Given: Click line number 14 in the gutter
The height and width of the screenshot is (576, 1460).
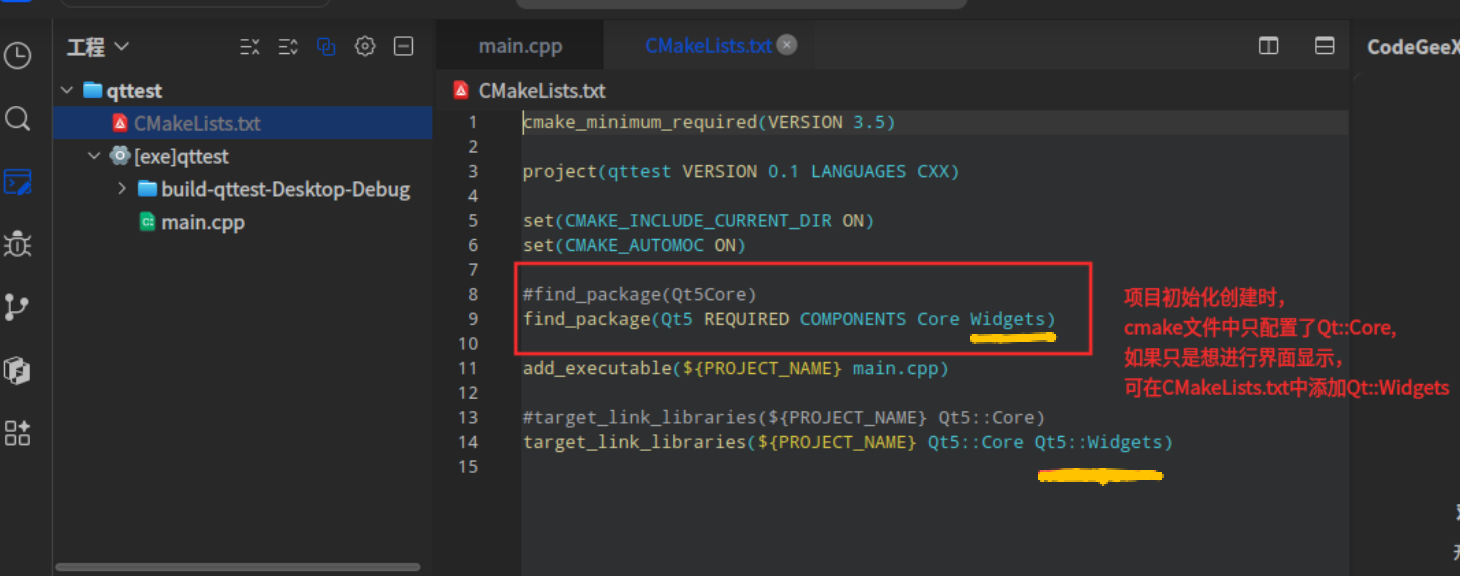Looking at the screenshot, I should tap(468, 442).
